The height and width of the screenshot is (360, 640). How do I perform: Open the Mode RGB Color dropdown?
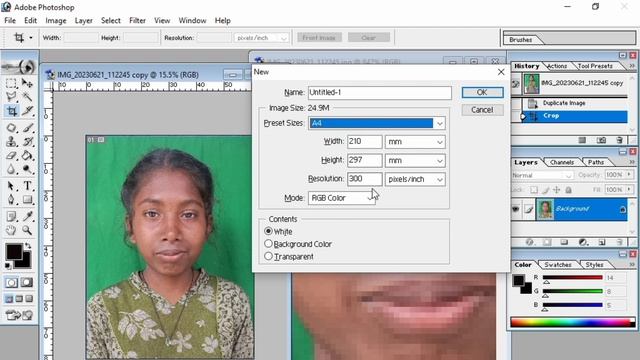tap(342, 198)
